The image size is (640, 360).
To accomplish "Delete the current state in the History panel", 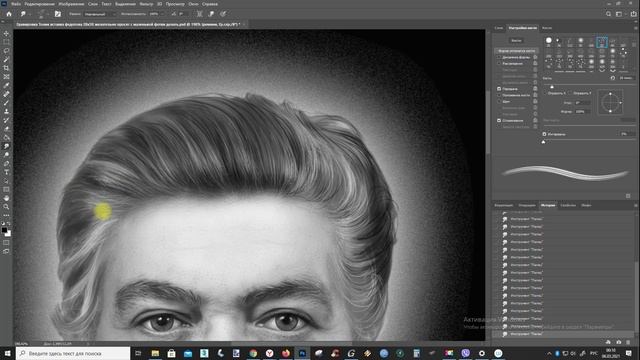I will coord(628,342).
